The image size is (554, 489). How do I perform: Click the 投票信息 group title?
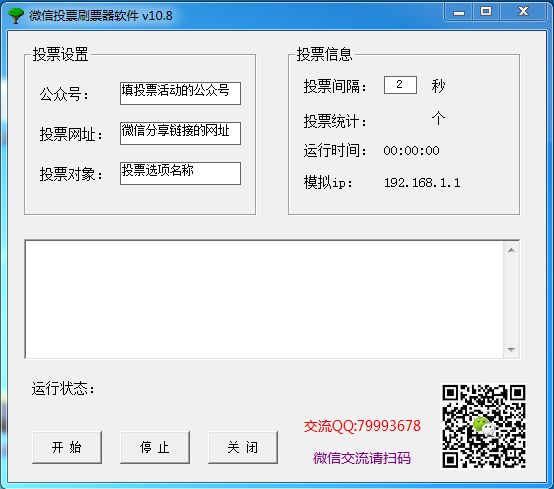[324, 54]
